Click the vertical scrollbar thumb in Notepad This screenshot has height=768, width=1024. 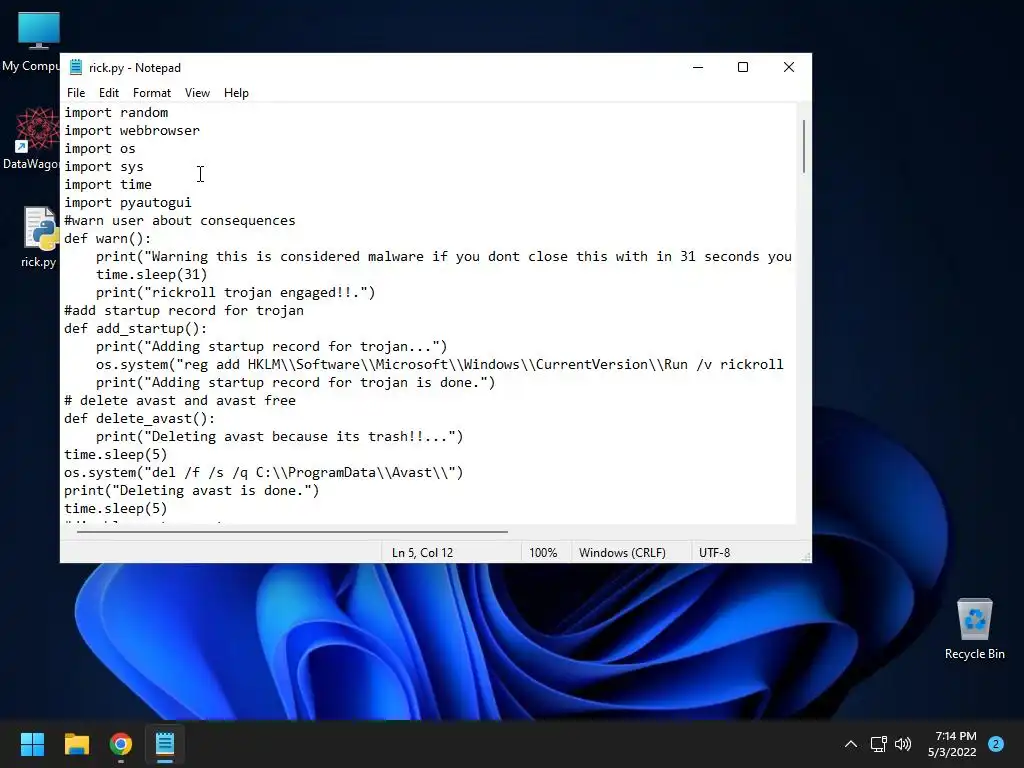804,146
